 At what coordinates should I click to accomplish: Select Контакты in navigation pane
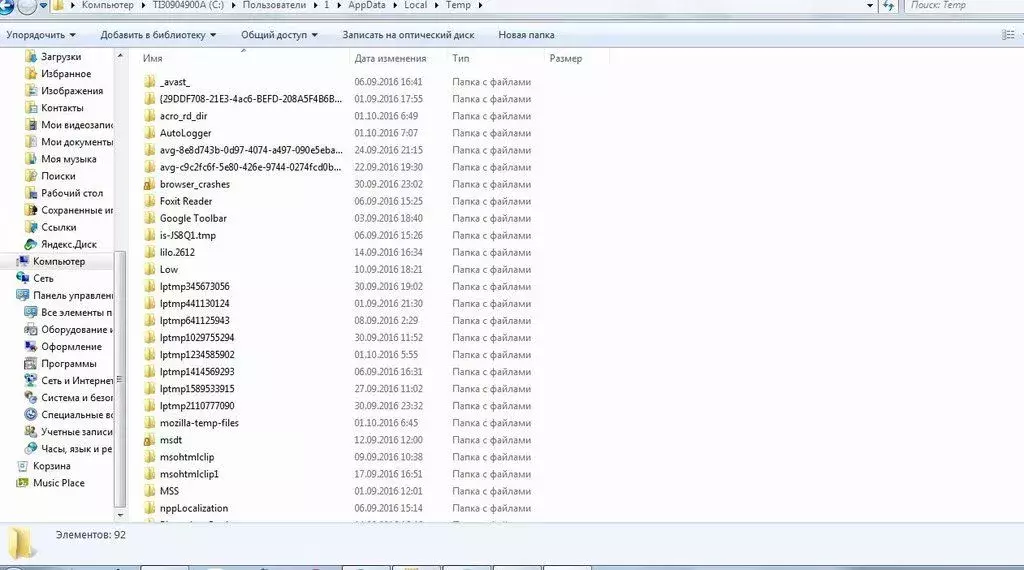62,108
